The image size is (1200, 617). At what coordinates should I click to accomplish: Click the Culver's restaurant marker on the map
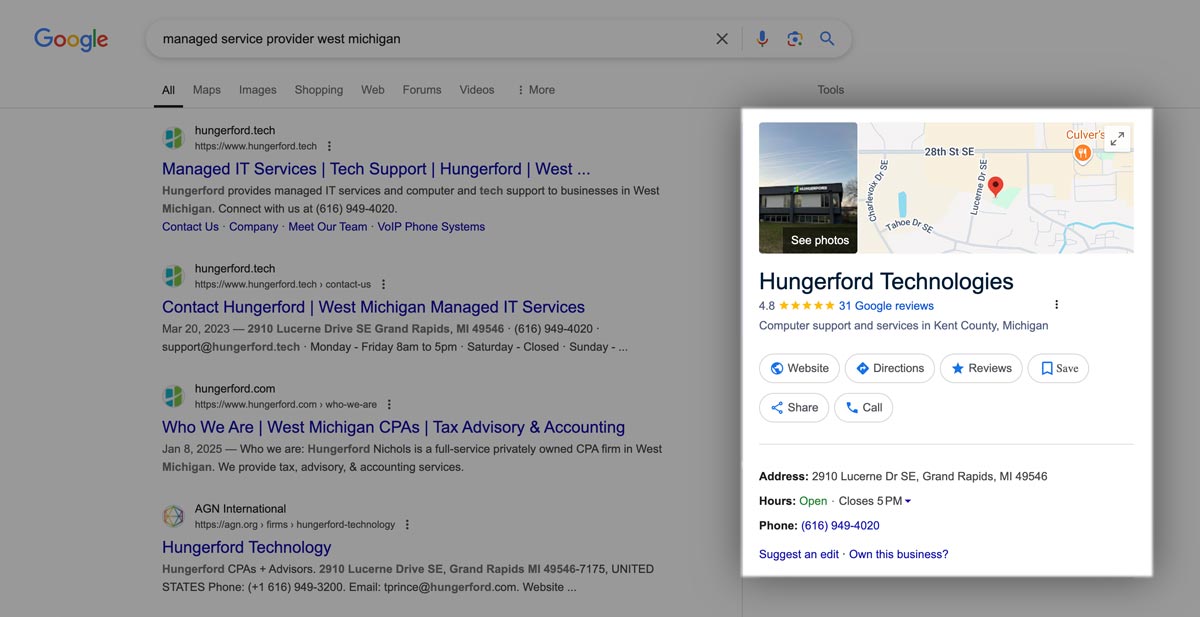tap(1082, 153)
